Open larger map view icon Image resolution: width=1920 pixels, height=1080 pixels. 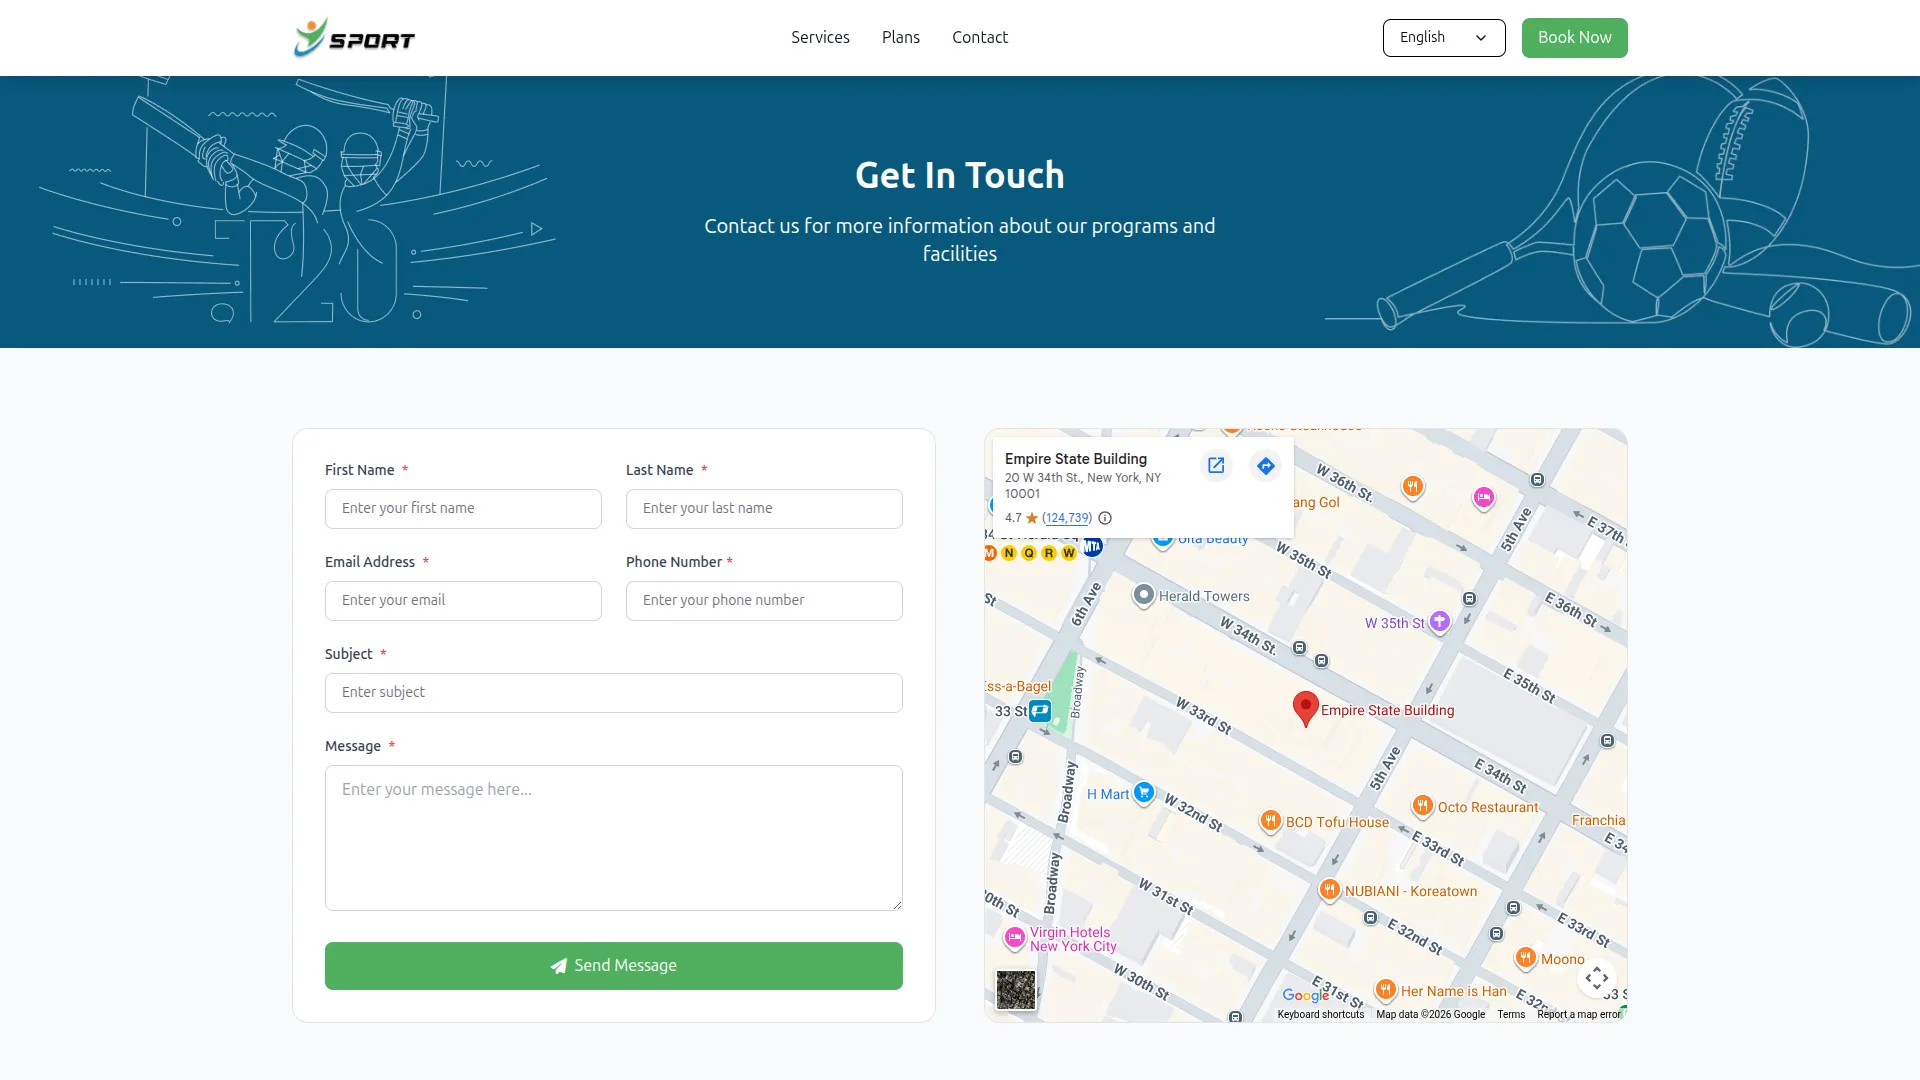(x=1216, y=466)
